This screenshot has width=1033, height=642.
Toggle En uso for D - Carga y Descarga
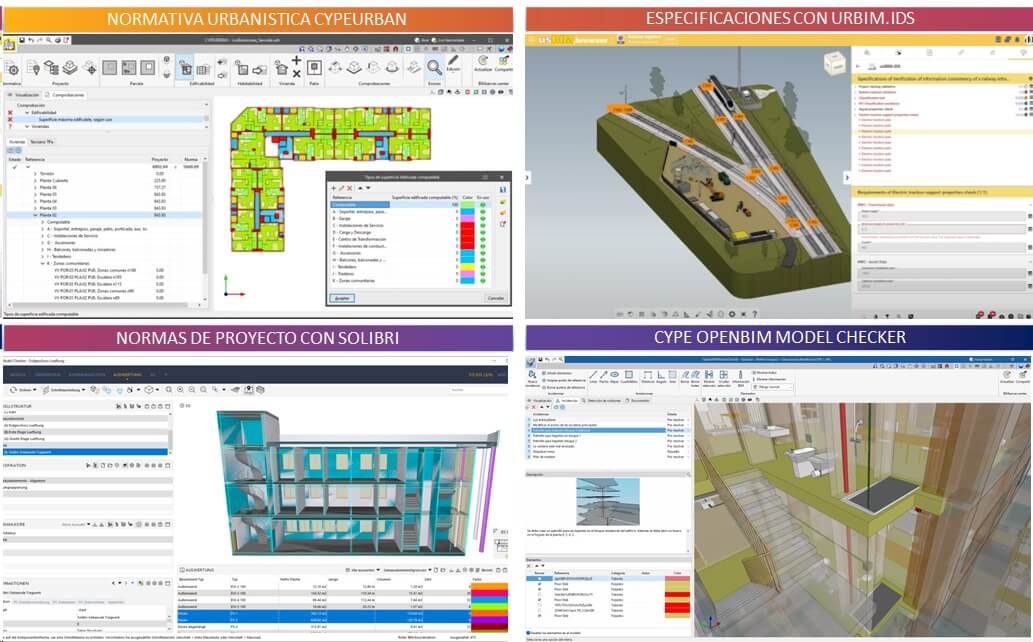coord(483,233)
